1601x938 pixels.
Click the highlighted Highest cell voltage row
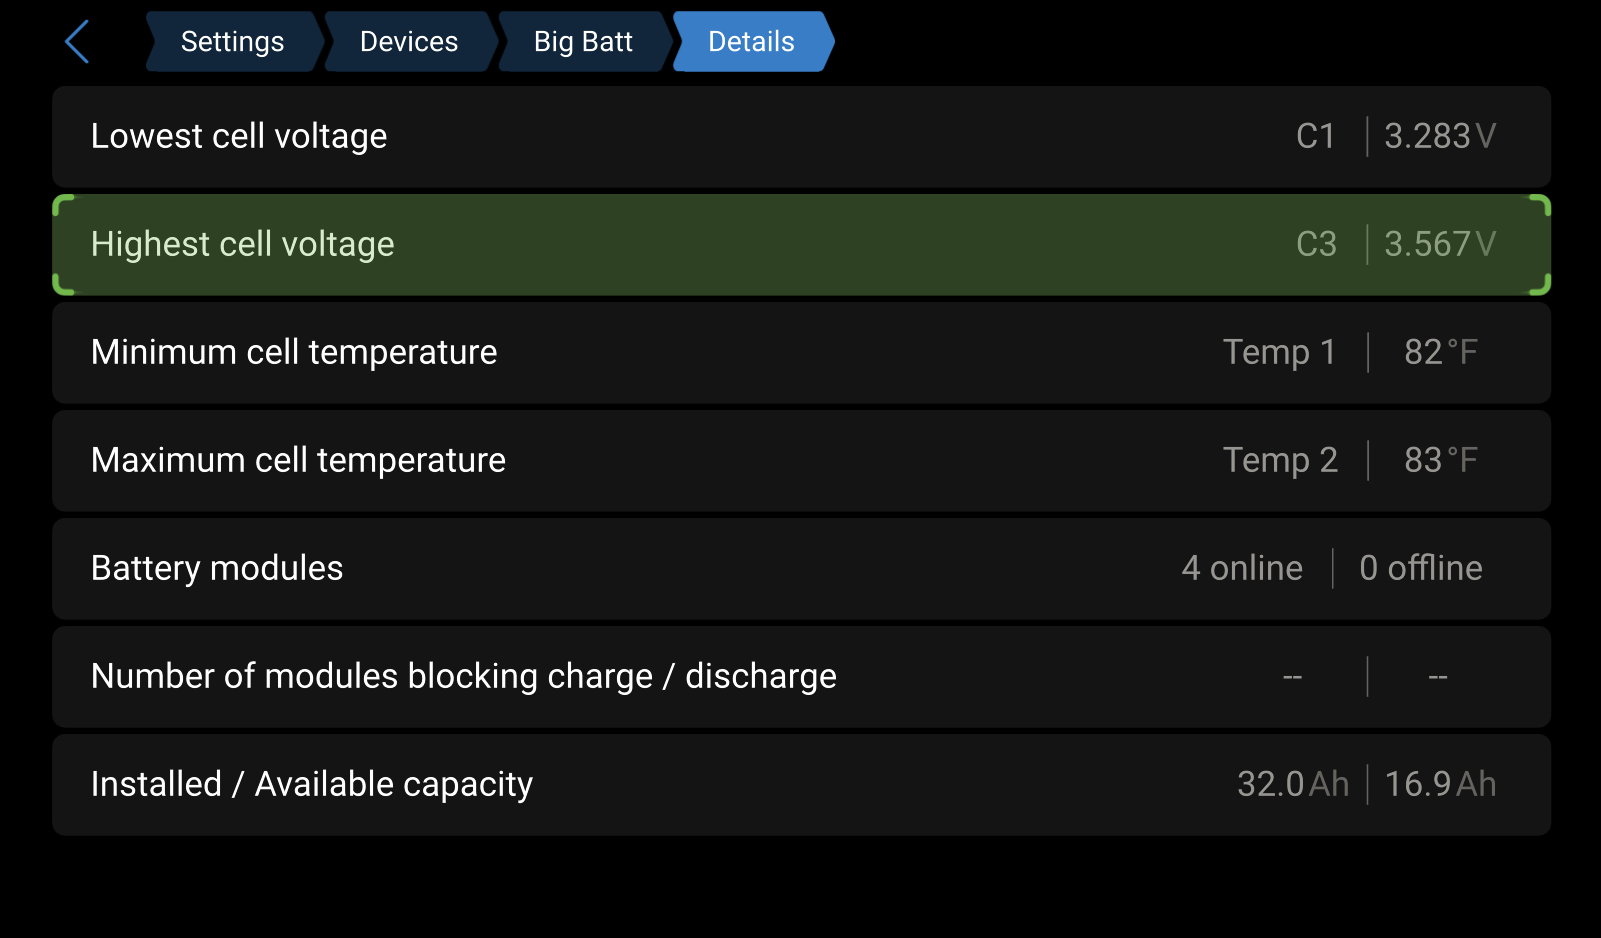coord(801,244)
